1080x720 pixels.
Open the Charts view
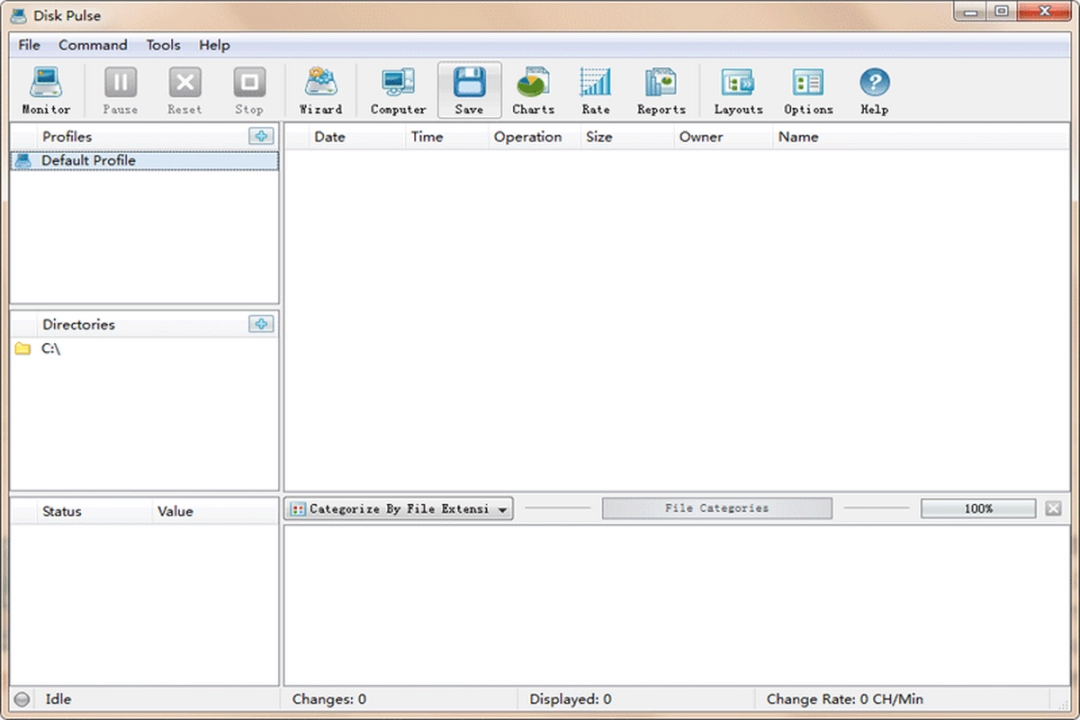pyautogui.click(x=533, y=90)
